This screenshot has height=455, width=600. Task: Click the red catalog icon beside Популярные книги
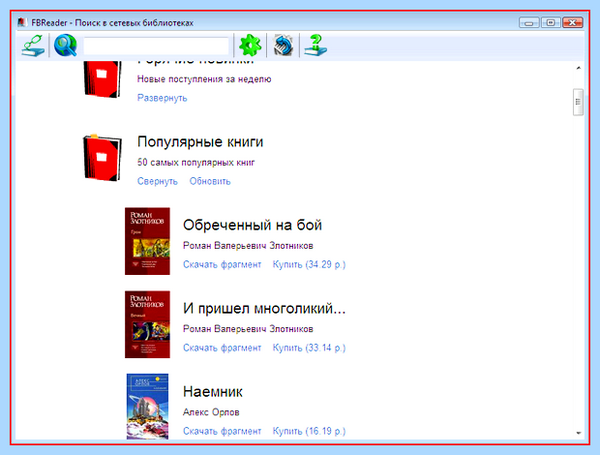click(x=102, y=158)
